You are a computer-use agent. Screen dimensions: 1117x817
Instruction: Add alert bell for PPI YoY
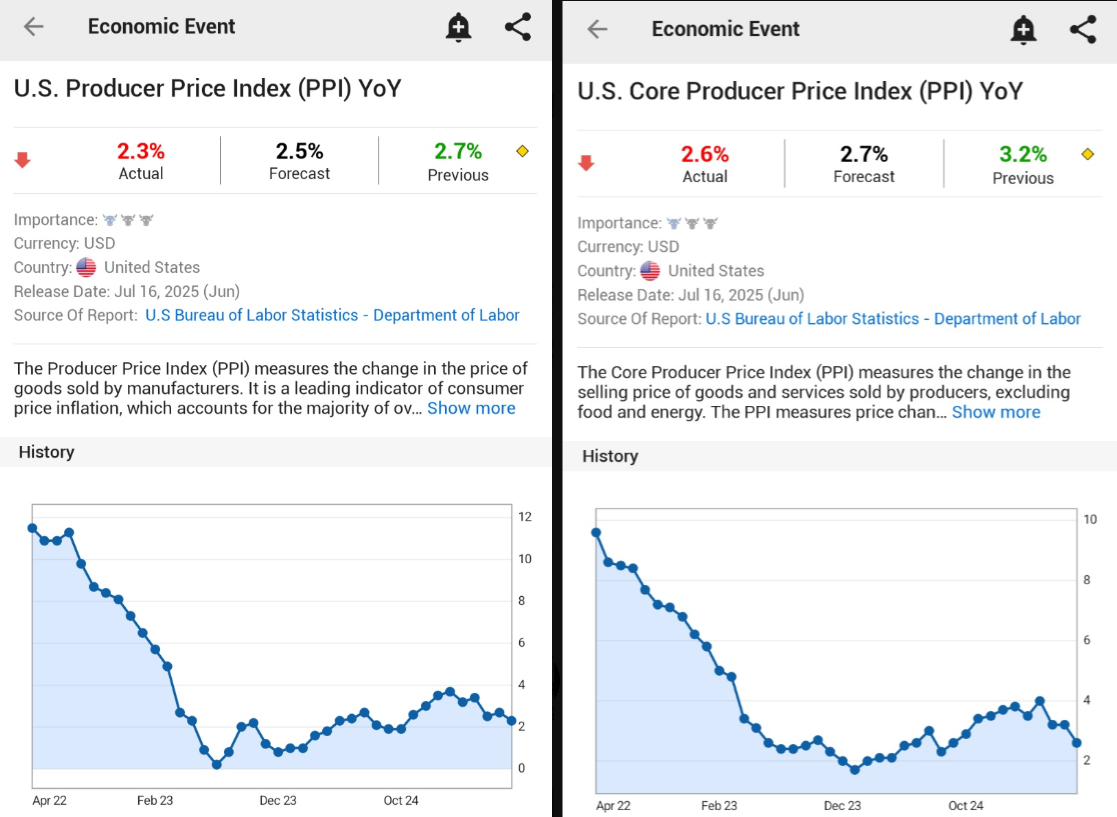(458, 28)
